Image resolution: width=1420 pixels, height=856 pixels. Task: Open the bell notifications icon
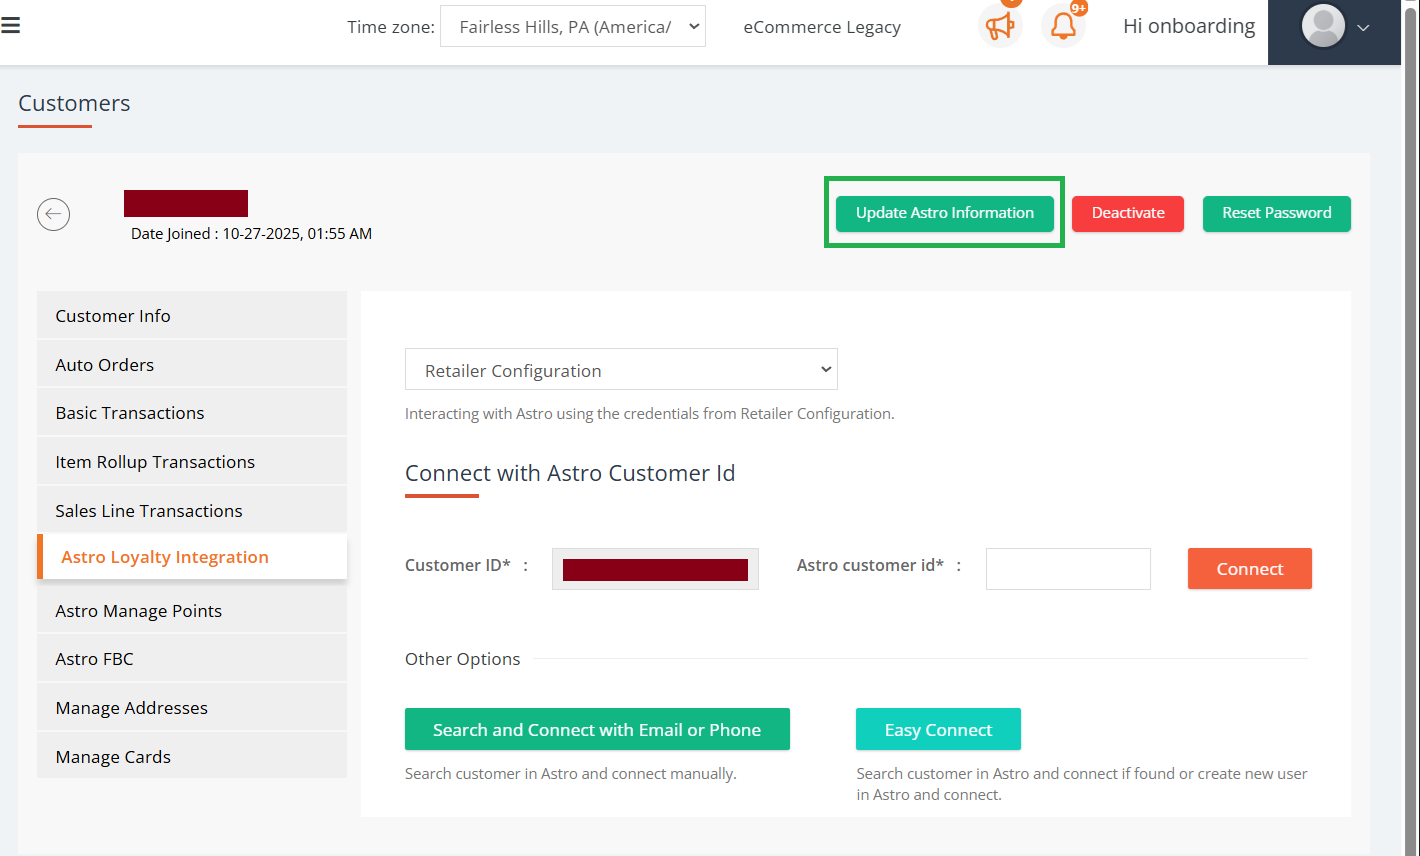pos(1064,27)
